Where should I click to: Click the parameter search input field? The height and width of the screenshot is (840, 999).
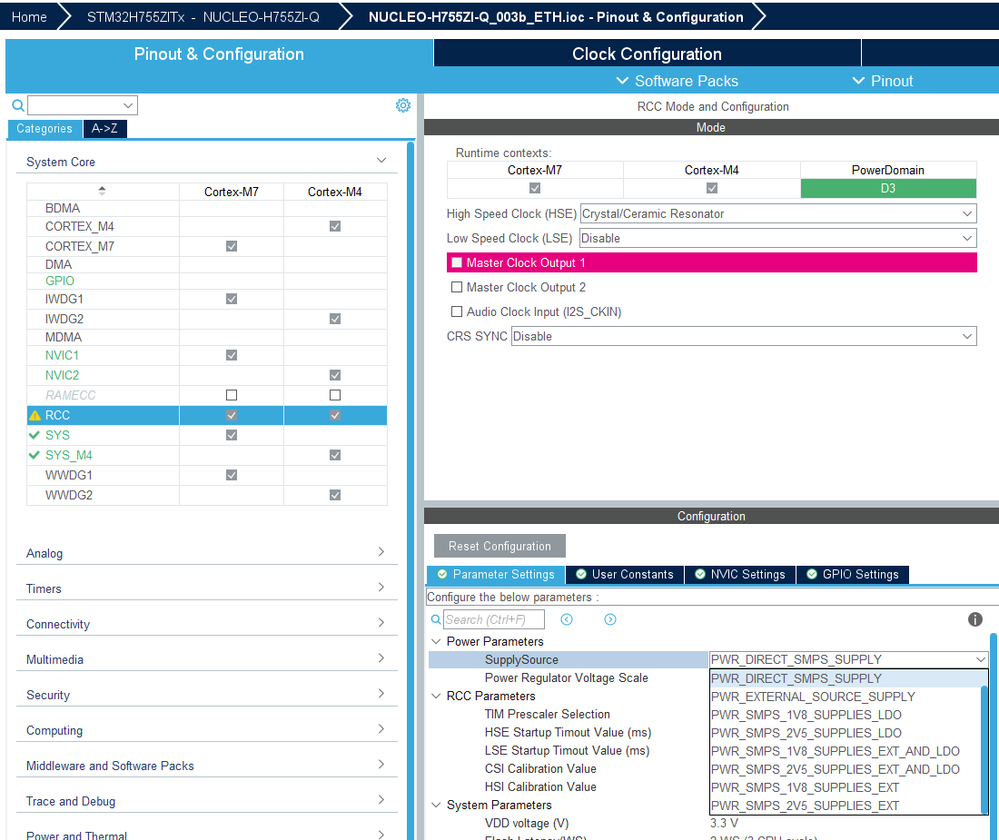[x=494, y=619]
